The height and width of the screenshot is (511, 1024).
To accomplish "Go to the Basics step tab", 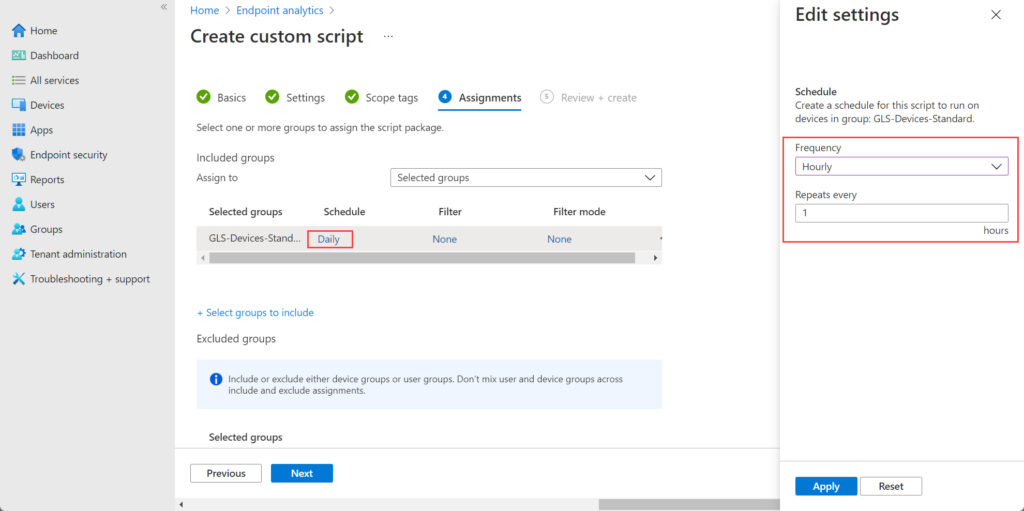I will coord(221,97).
